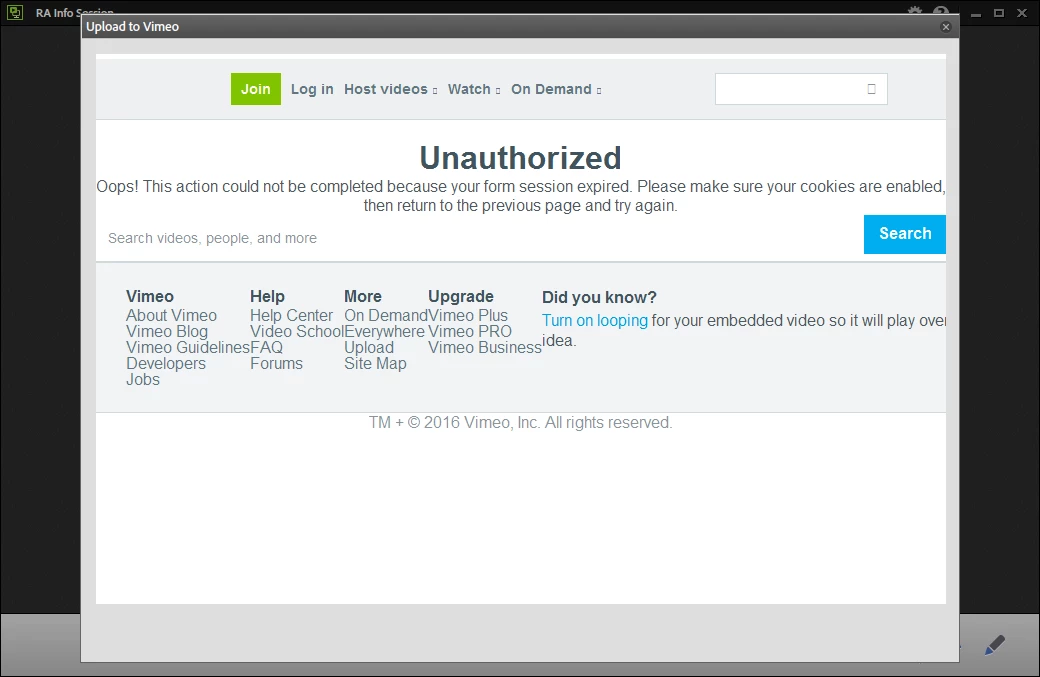Click the pencil edit icon at bottom right
The height and width of the screenshot is (677, 1040).
[994, 645]
